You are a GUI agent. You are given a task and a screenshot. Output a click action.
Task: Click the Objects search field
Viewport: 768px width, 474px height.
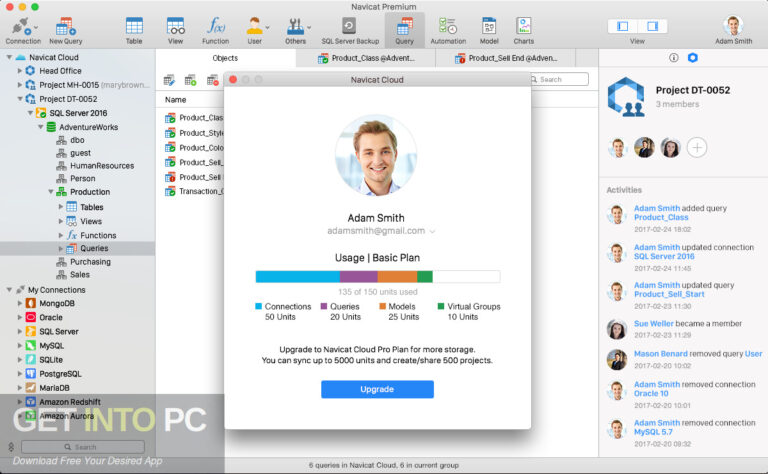click(x=558, y=79)
